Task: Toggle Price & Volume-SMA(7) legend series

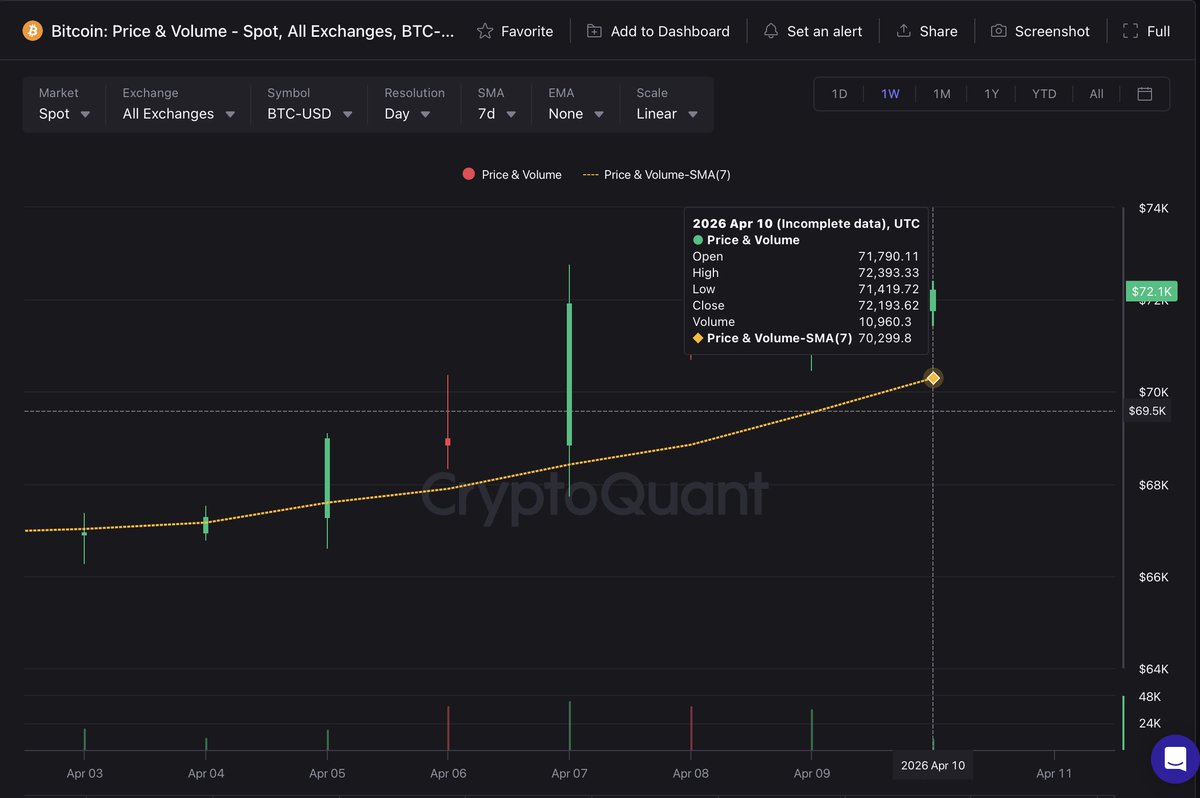Action: [x=656, y=175]
